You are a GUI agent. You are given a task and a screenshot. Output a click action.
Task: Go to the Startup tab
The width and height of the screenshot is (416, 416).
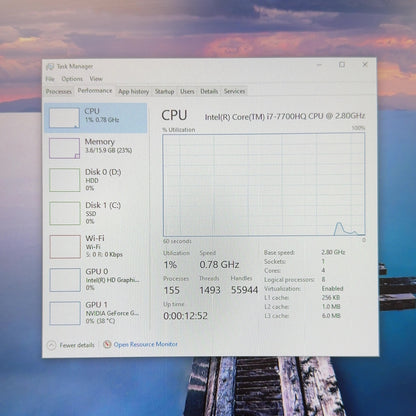point(164,91)
